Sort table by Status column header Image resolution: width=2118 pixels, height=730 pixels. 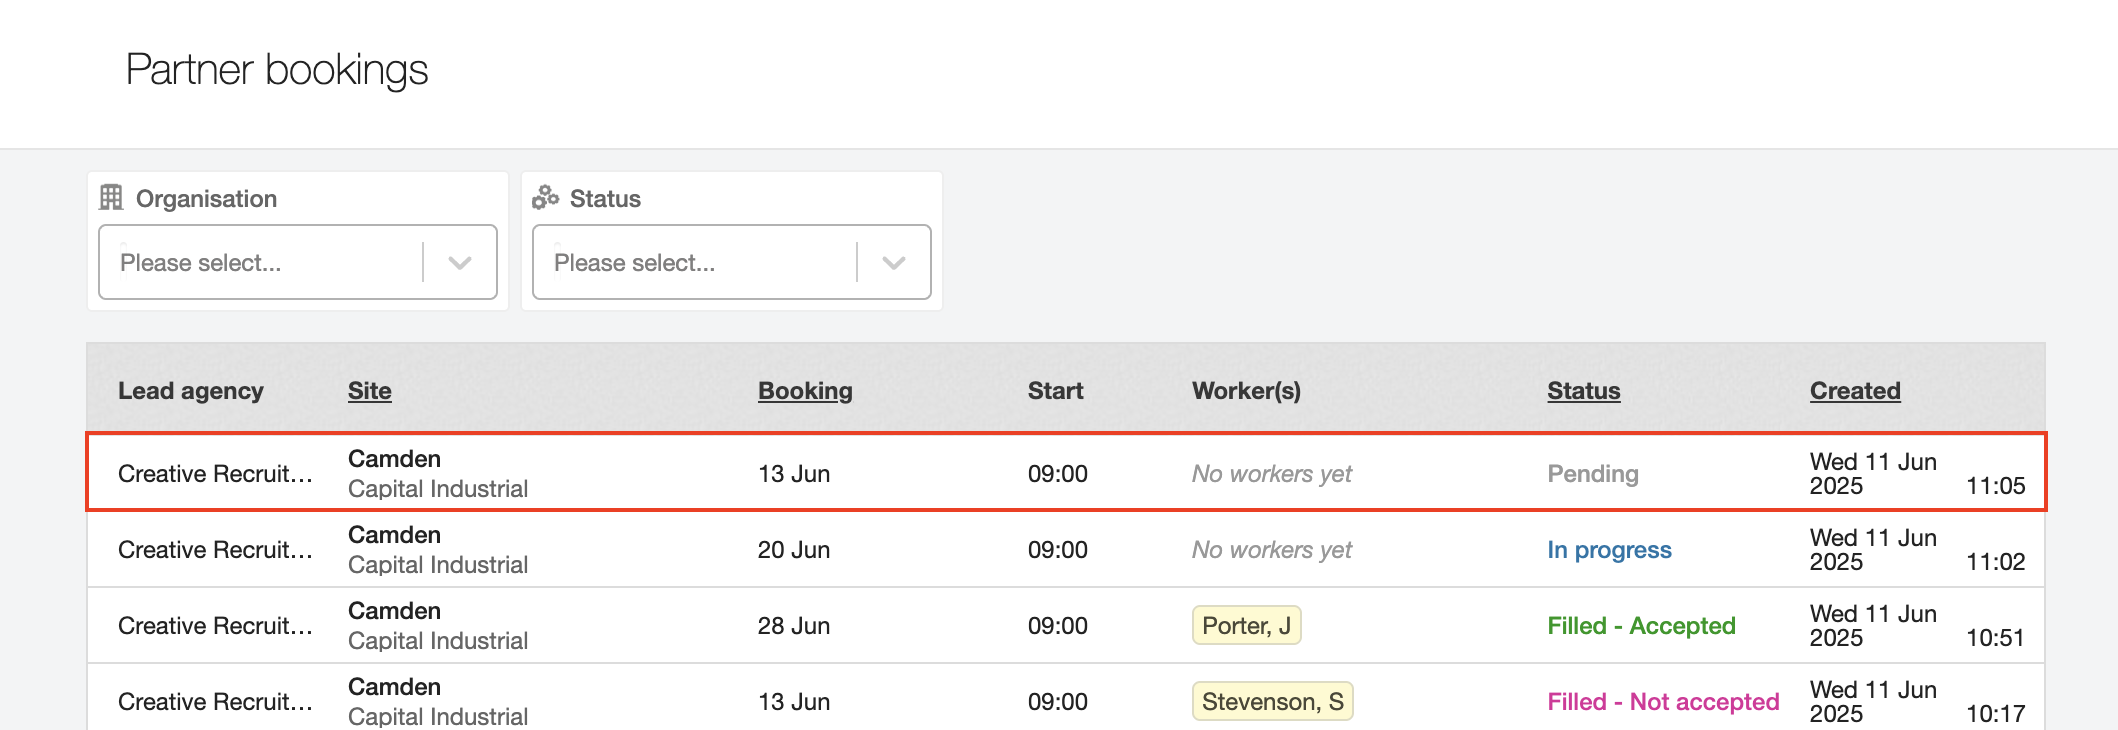tap(1583, 391)
